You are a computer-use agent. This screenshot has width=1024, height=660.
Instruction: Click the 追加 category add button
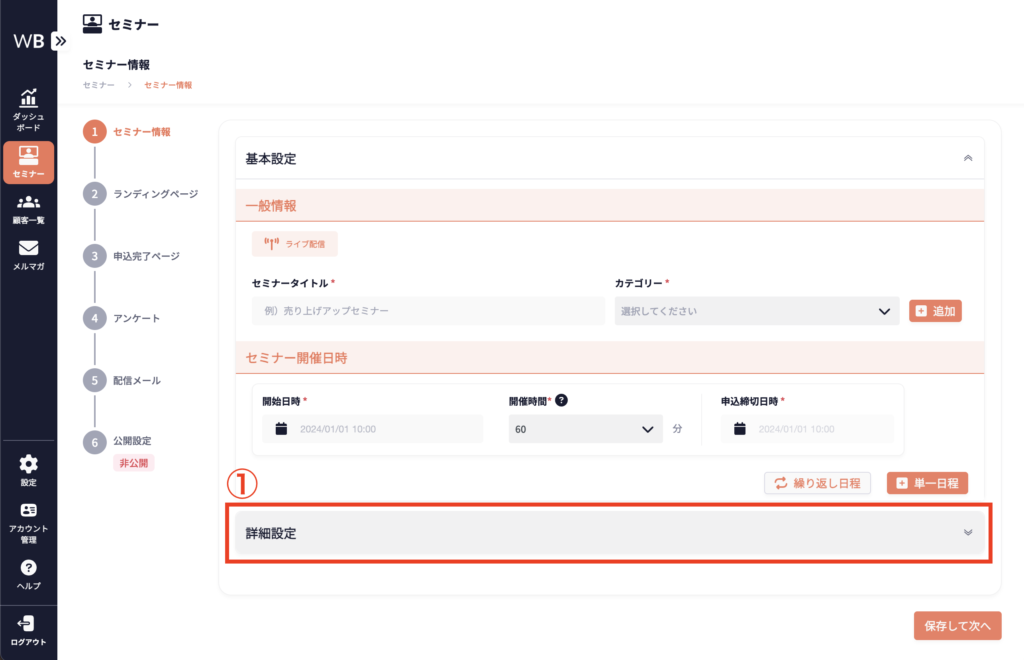(x=935, y=311)
